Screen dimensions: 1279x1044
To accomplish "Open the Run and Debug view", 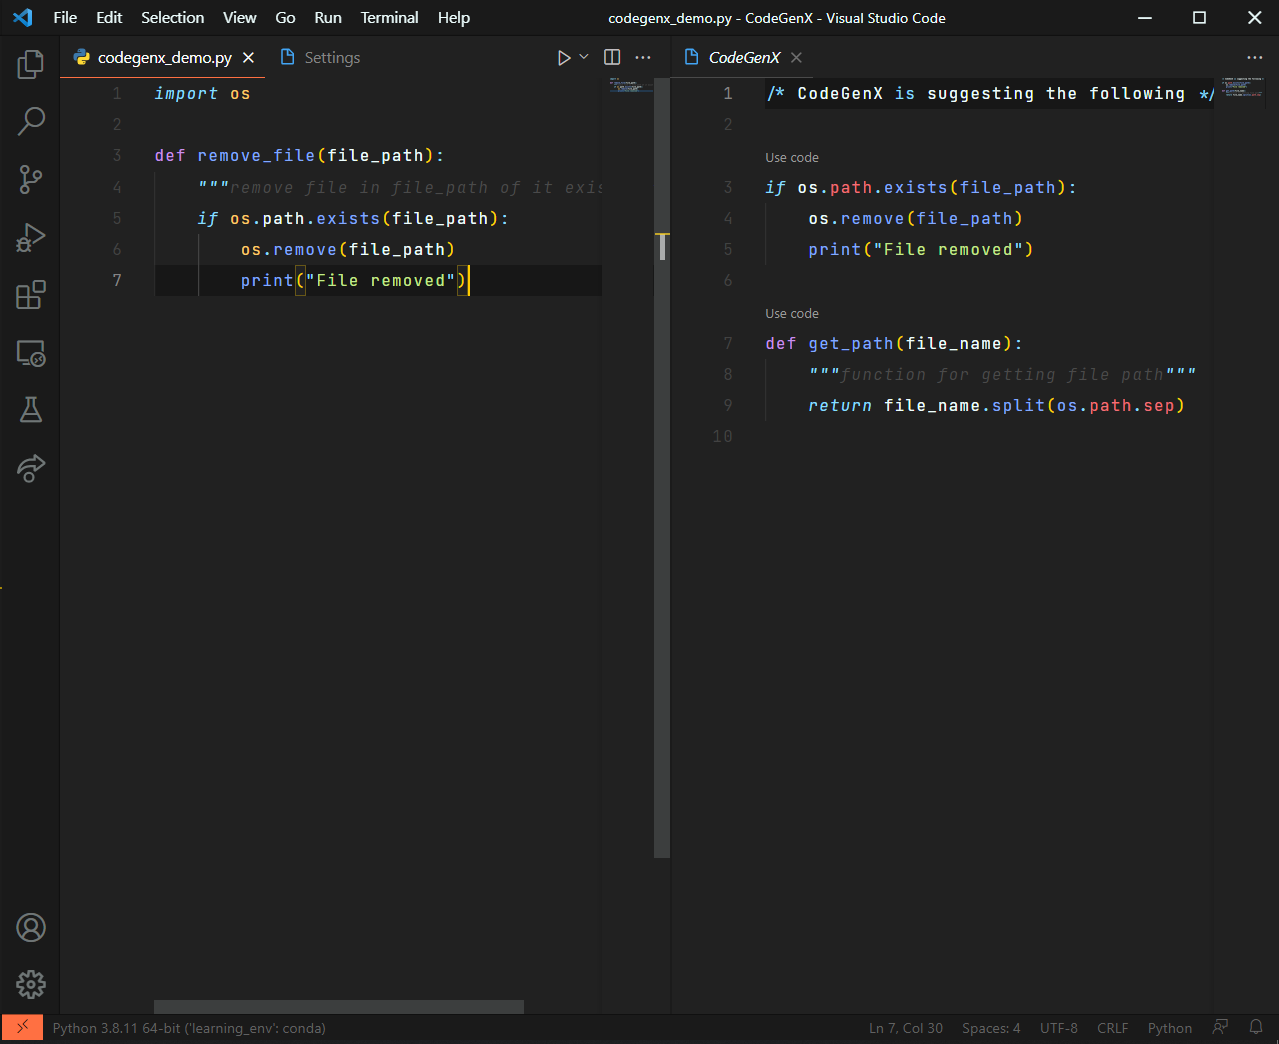I will [31, 237].
